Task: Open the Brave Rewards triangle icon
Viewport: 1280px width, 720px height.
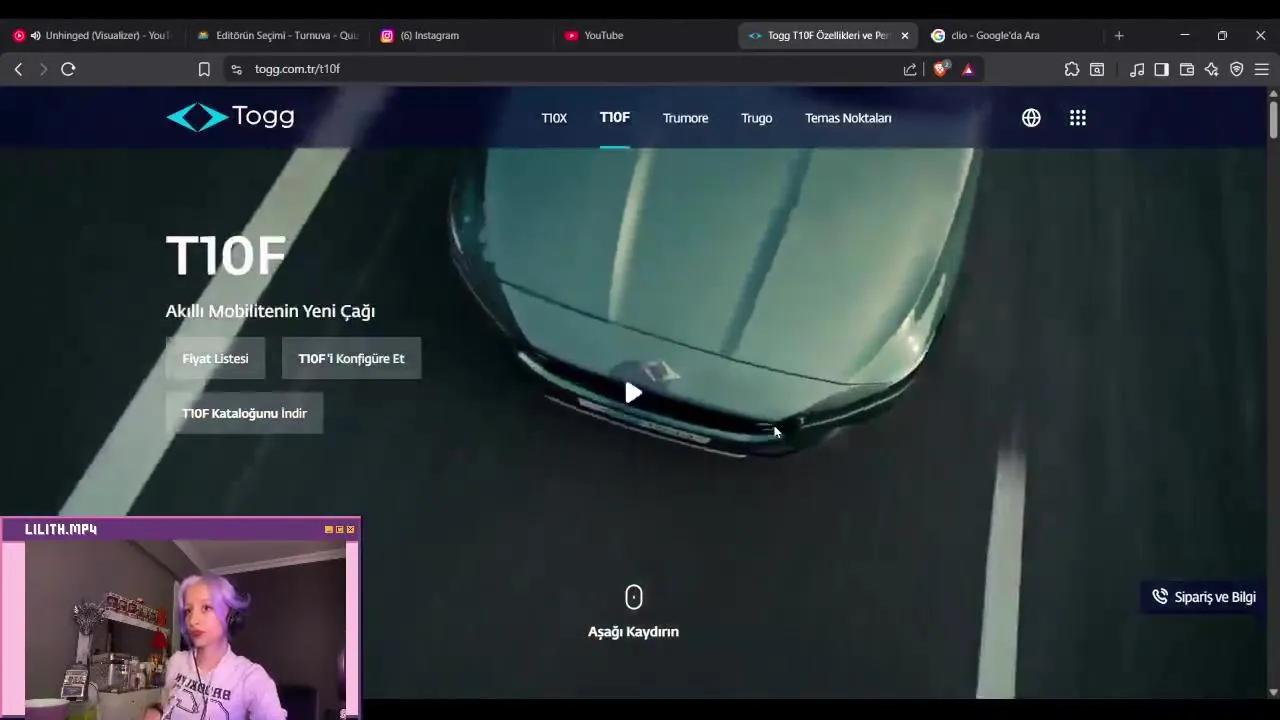Action: (x=968, y=69)
